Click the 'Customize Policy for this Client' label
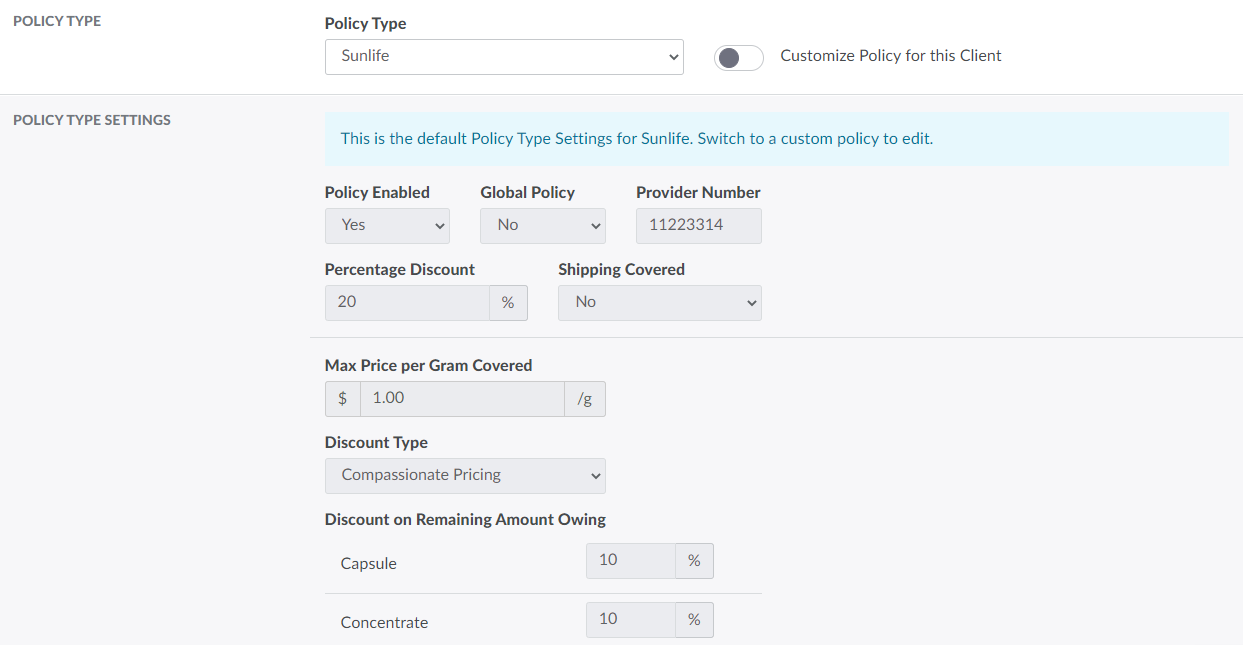The height and width of the screenshot is (645, 1243). pyautogui.click(x=890, y=56)
